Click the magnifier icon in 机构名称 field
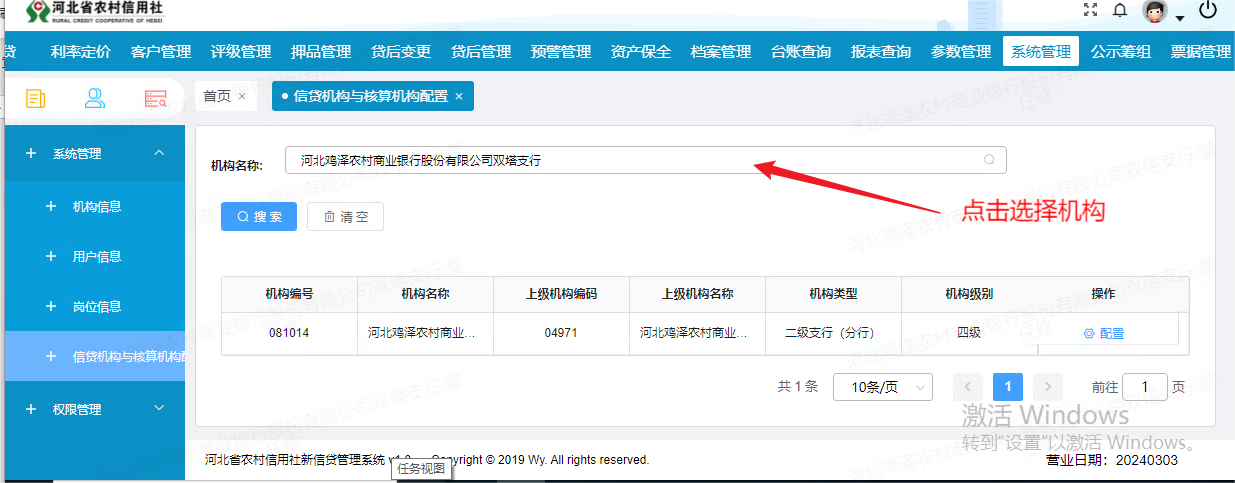1235x483 pixels. tap(989, 159)
